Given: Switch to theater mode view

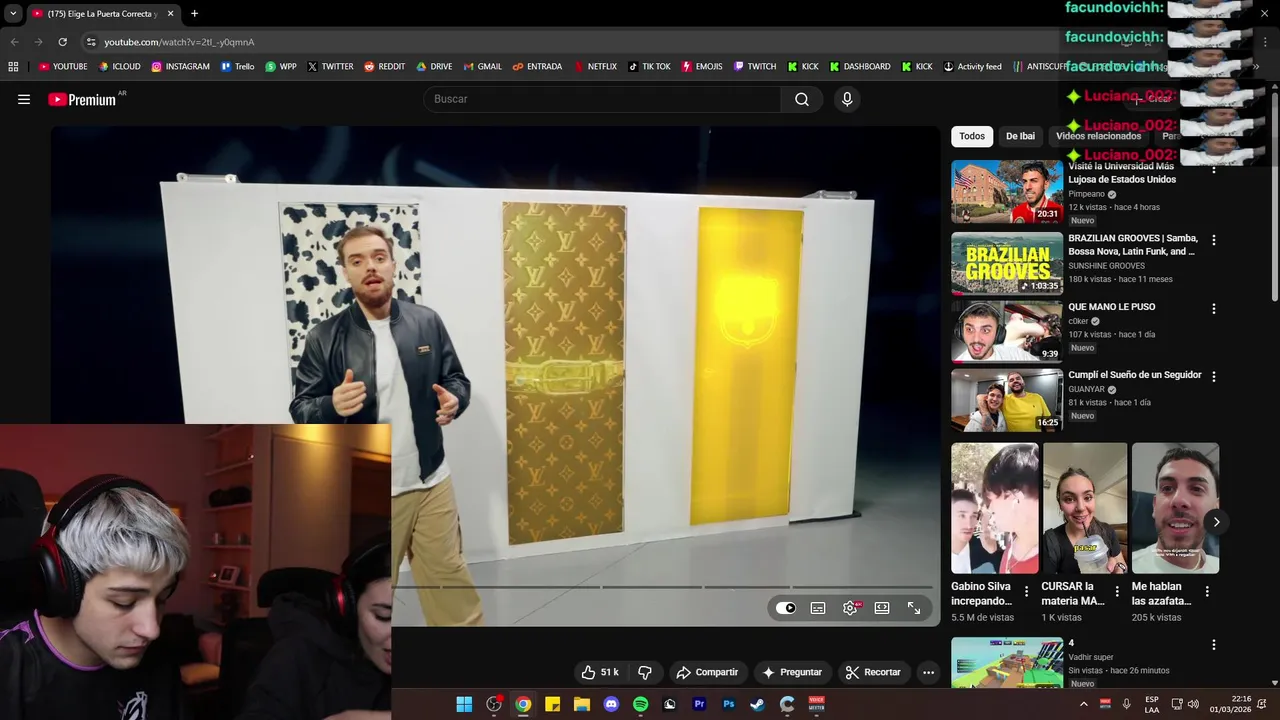Looking at the screenshot, I should (x=882, y=608).
